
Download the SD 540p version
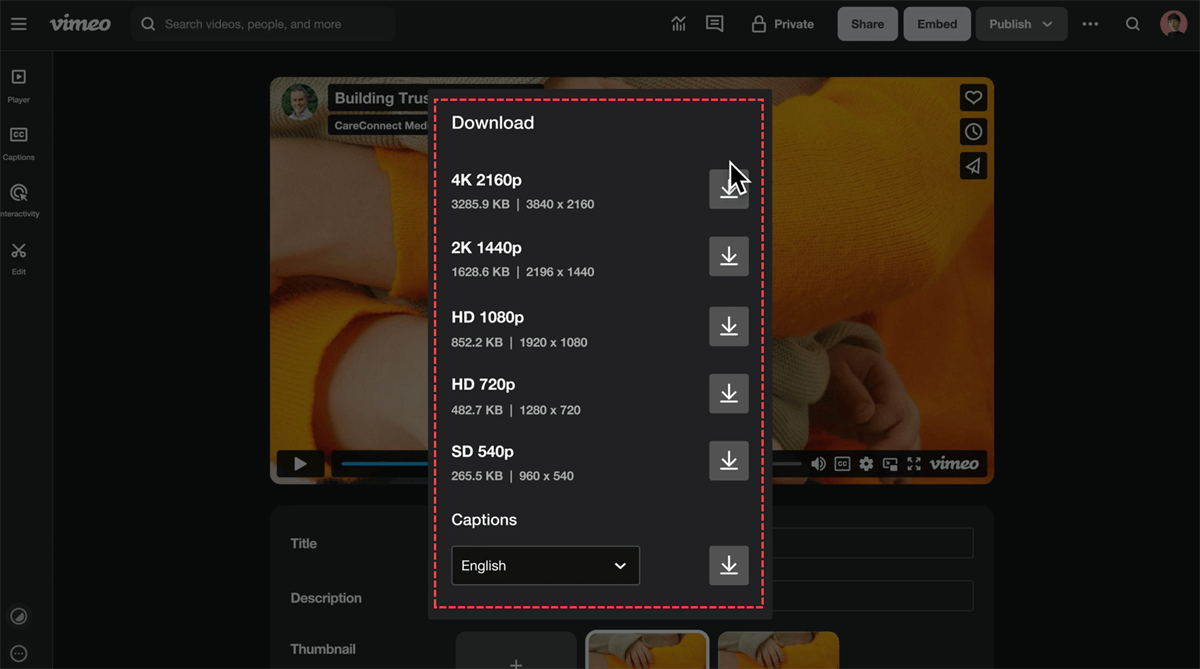[728, 461]
